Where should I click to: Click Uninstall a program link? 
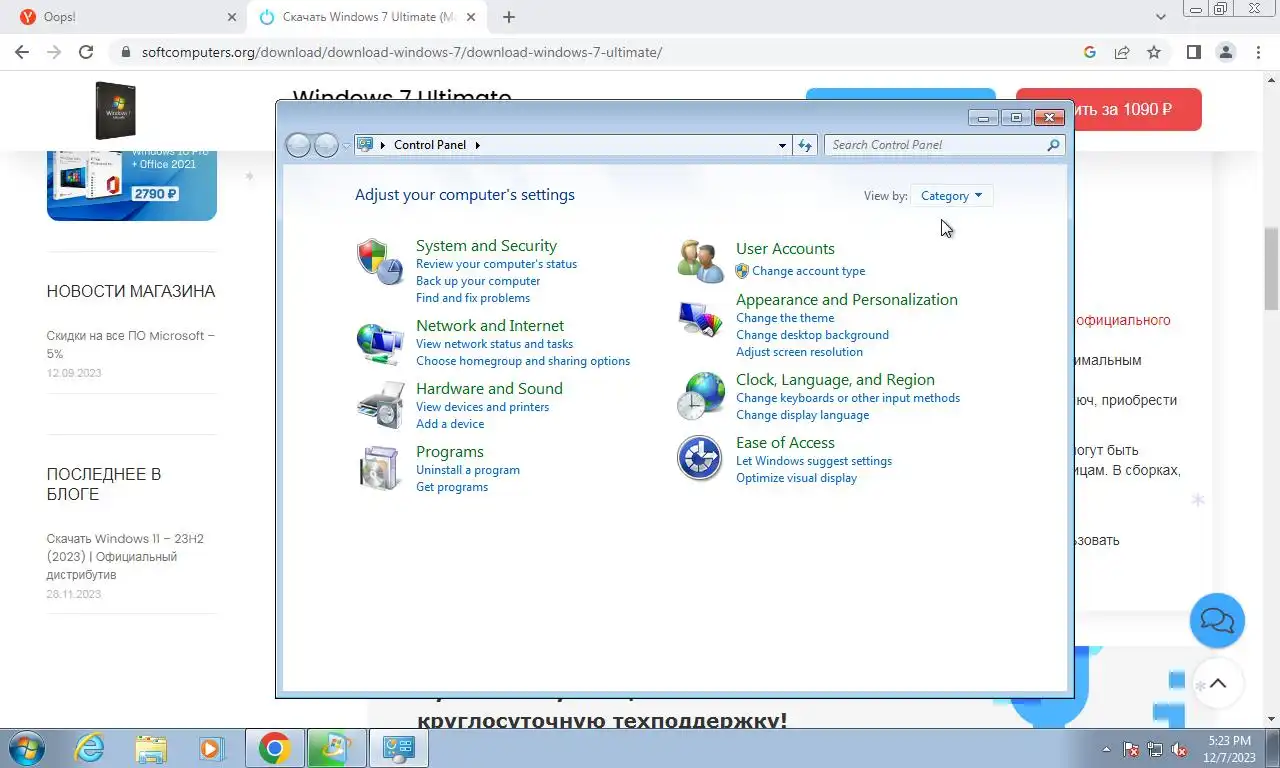(468, 470)
